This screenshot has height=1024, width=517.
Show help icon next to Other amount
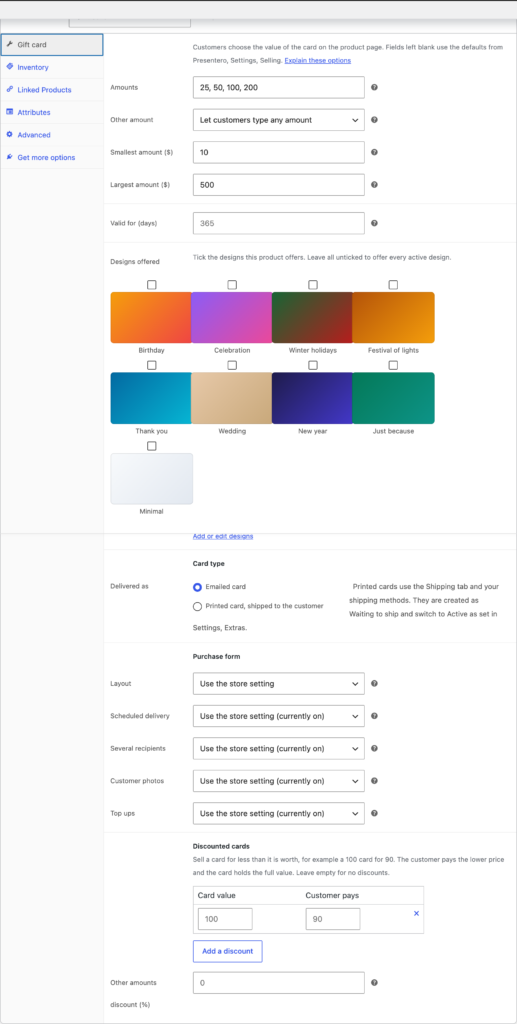pos(375,120)
